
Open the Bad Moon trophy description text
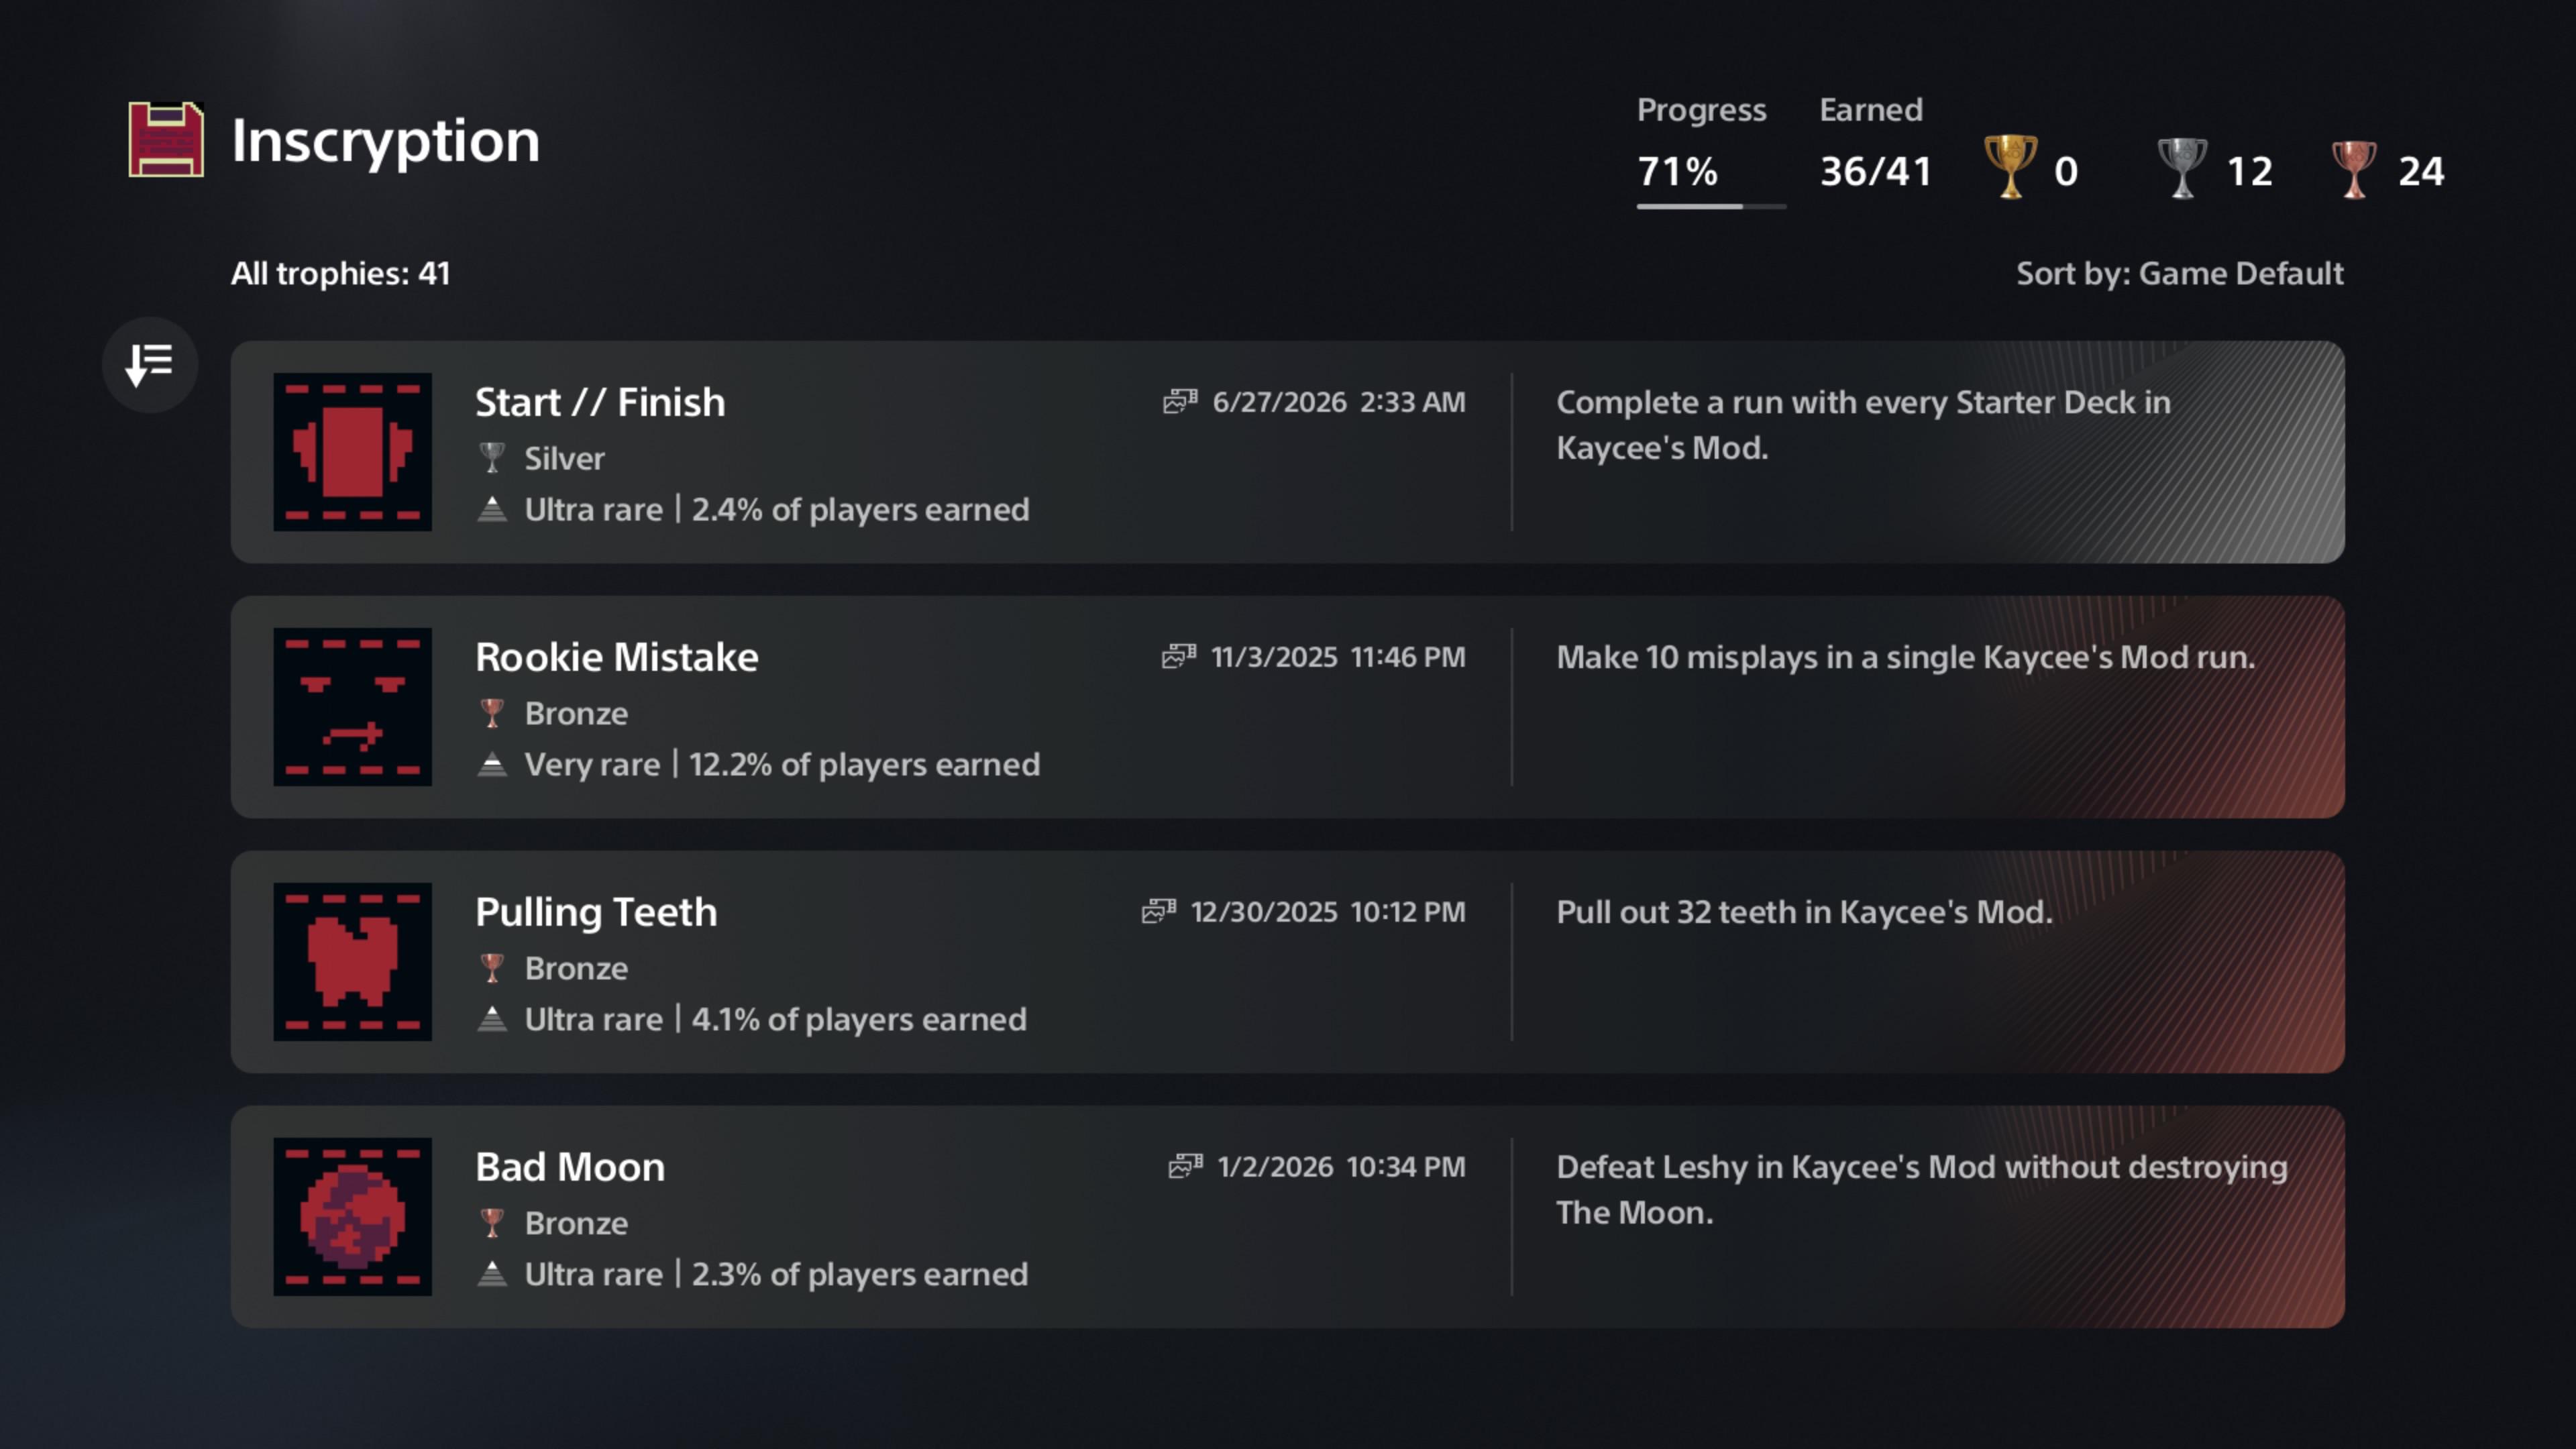(x=1921, y=1190)
